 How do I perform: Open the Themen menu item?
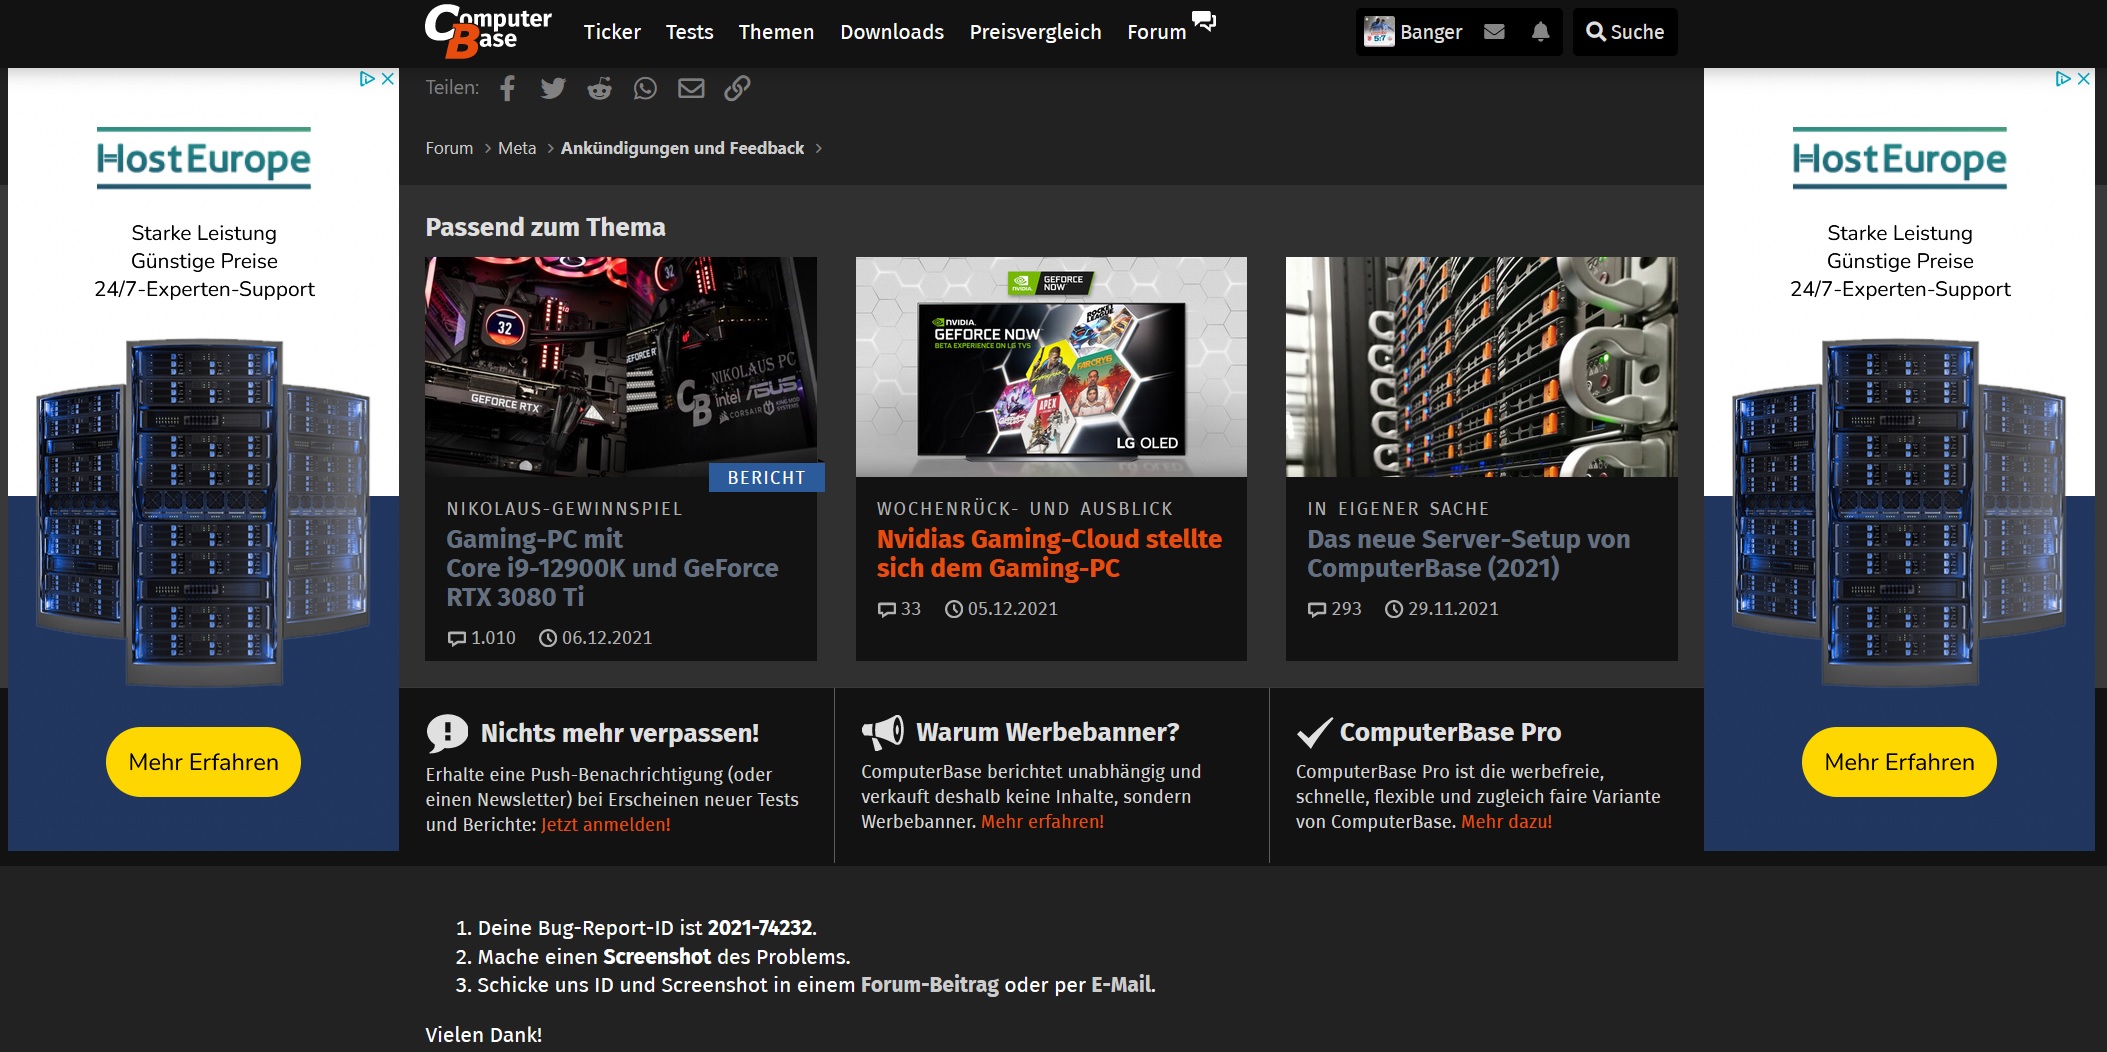776,32
